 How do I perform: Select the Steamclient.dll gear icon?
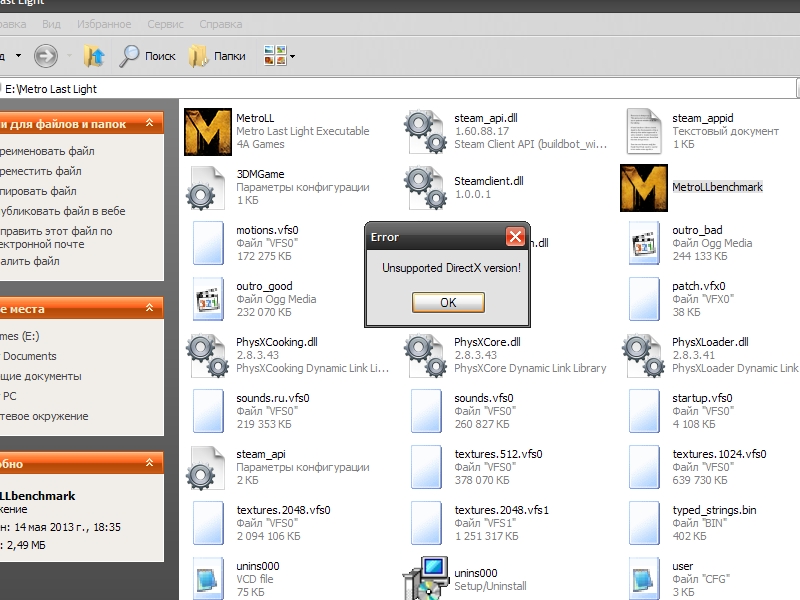(x=426, y=188)
